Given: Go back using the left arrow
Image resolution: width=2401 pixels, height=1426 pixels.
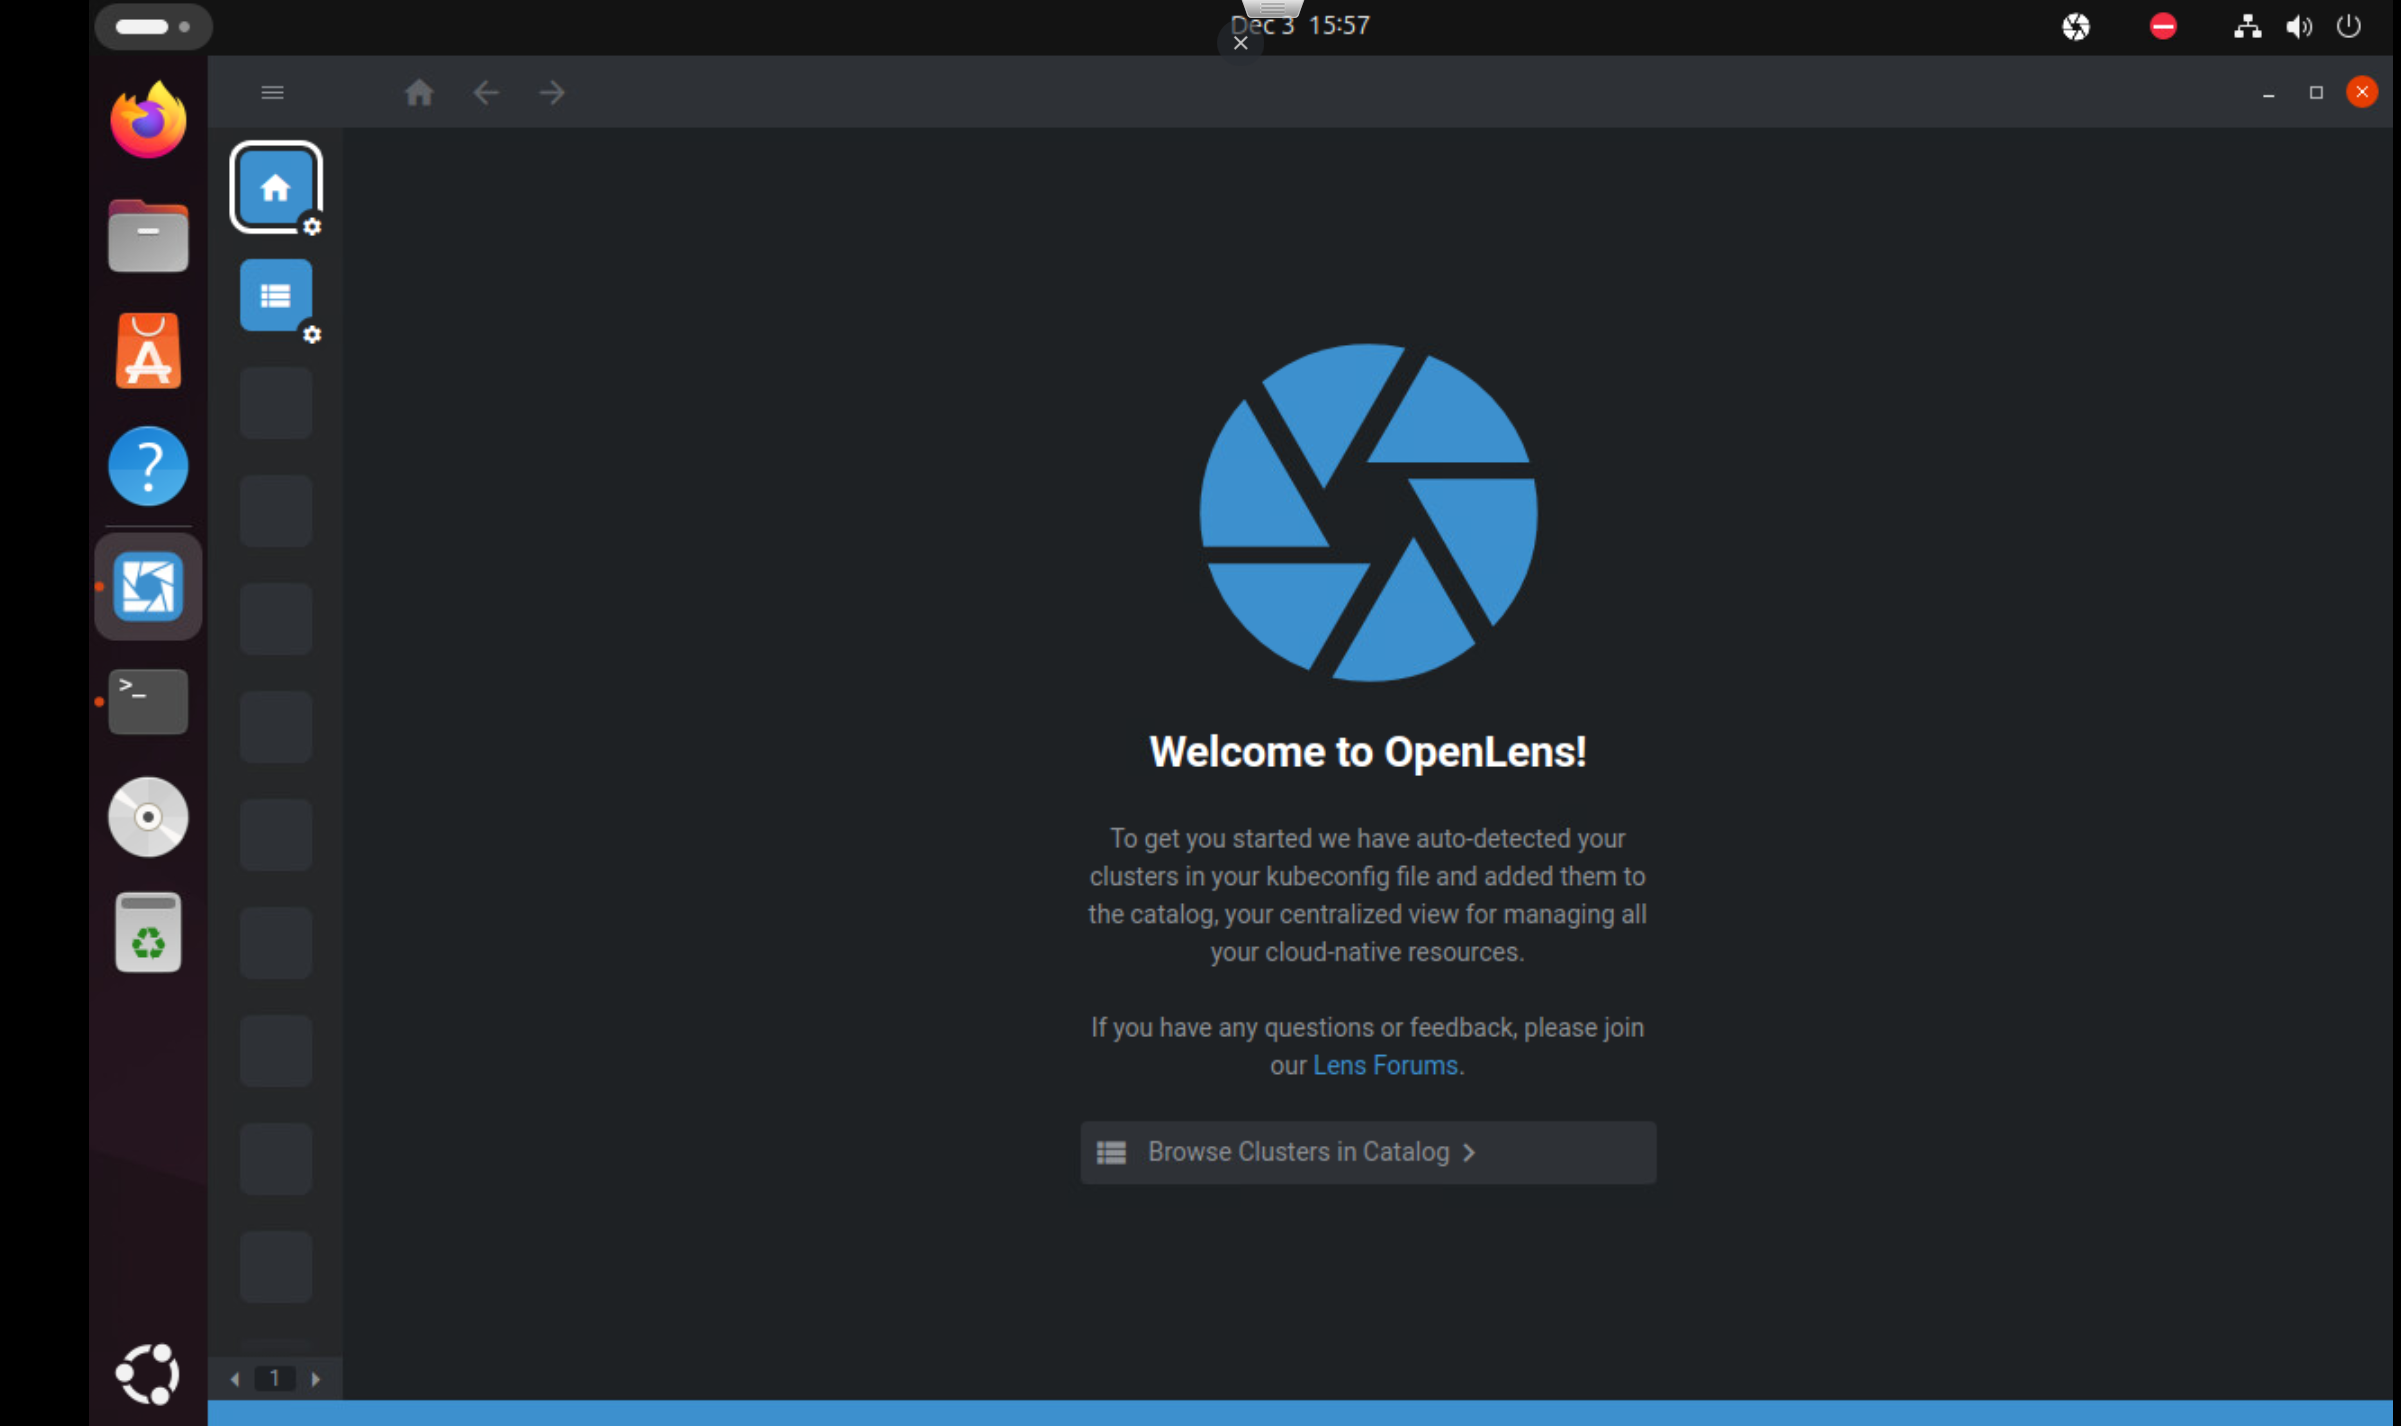Looking at the screenshot, I should (486, 93).
